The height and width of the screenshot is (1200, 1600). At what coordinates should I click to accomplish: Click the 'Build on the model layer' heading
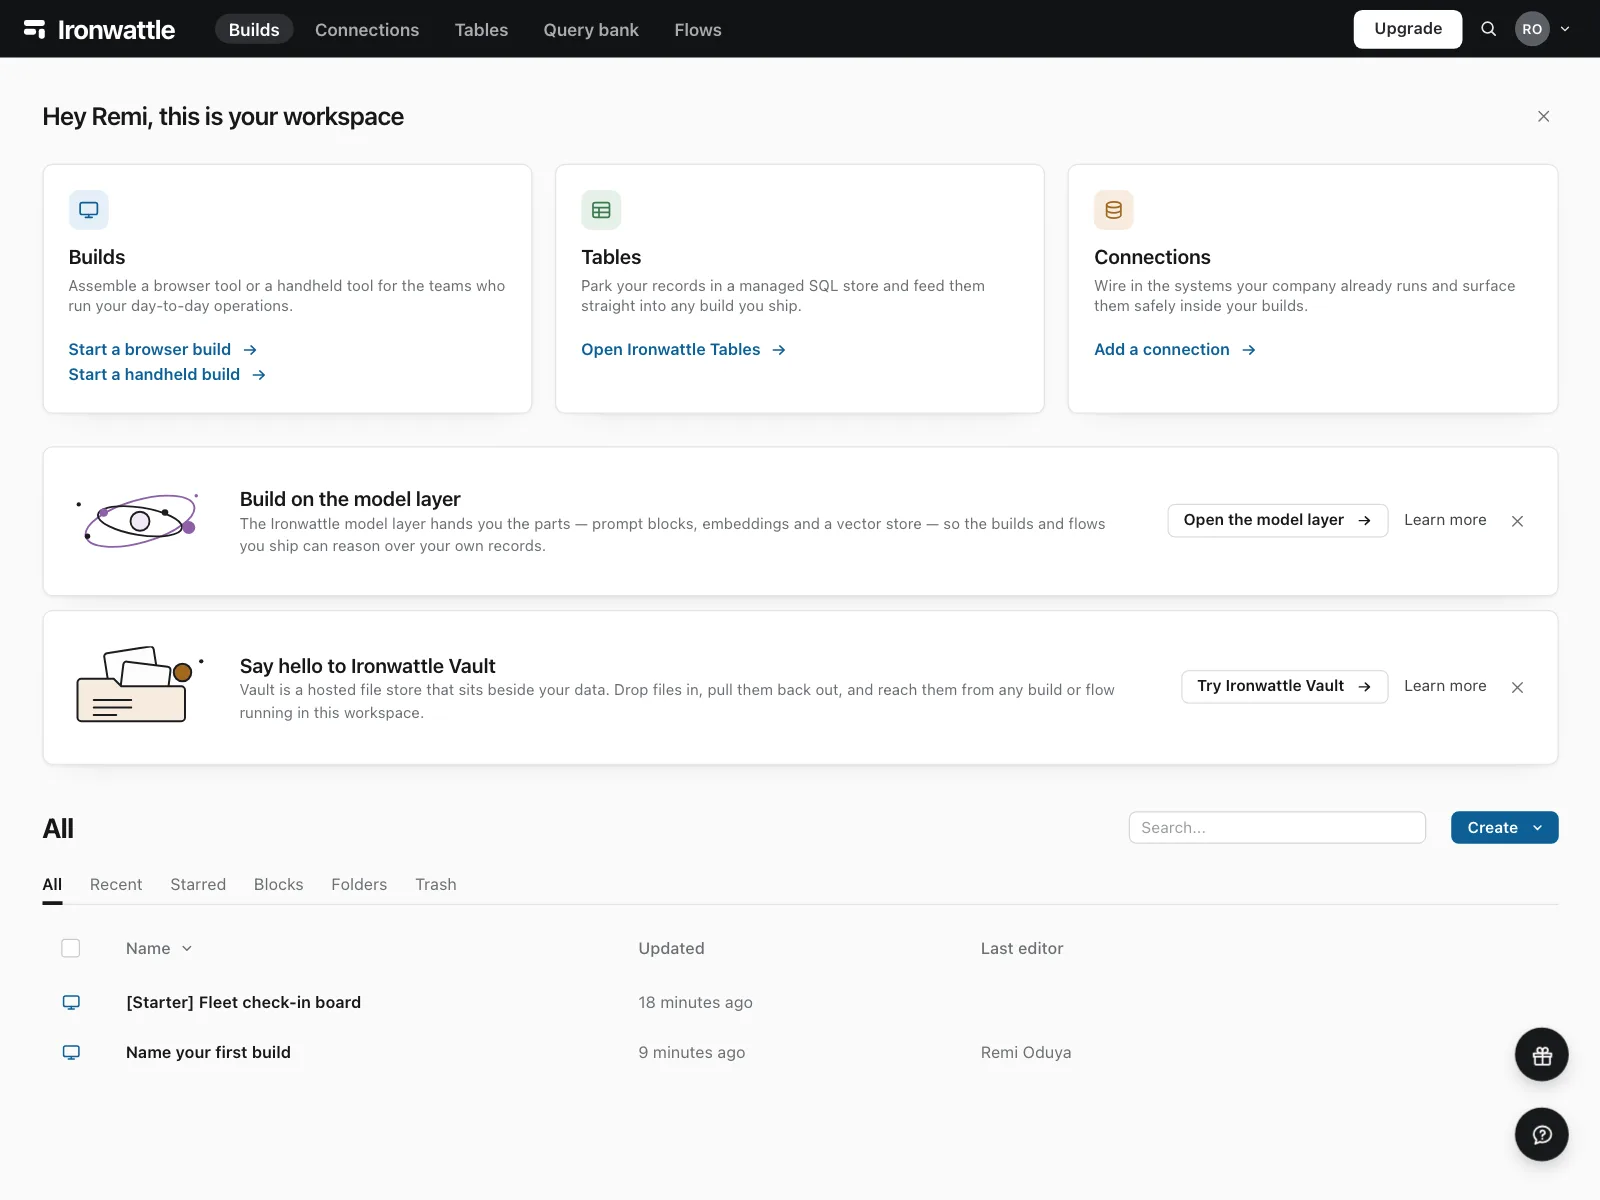point(350,499)
